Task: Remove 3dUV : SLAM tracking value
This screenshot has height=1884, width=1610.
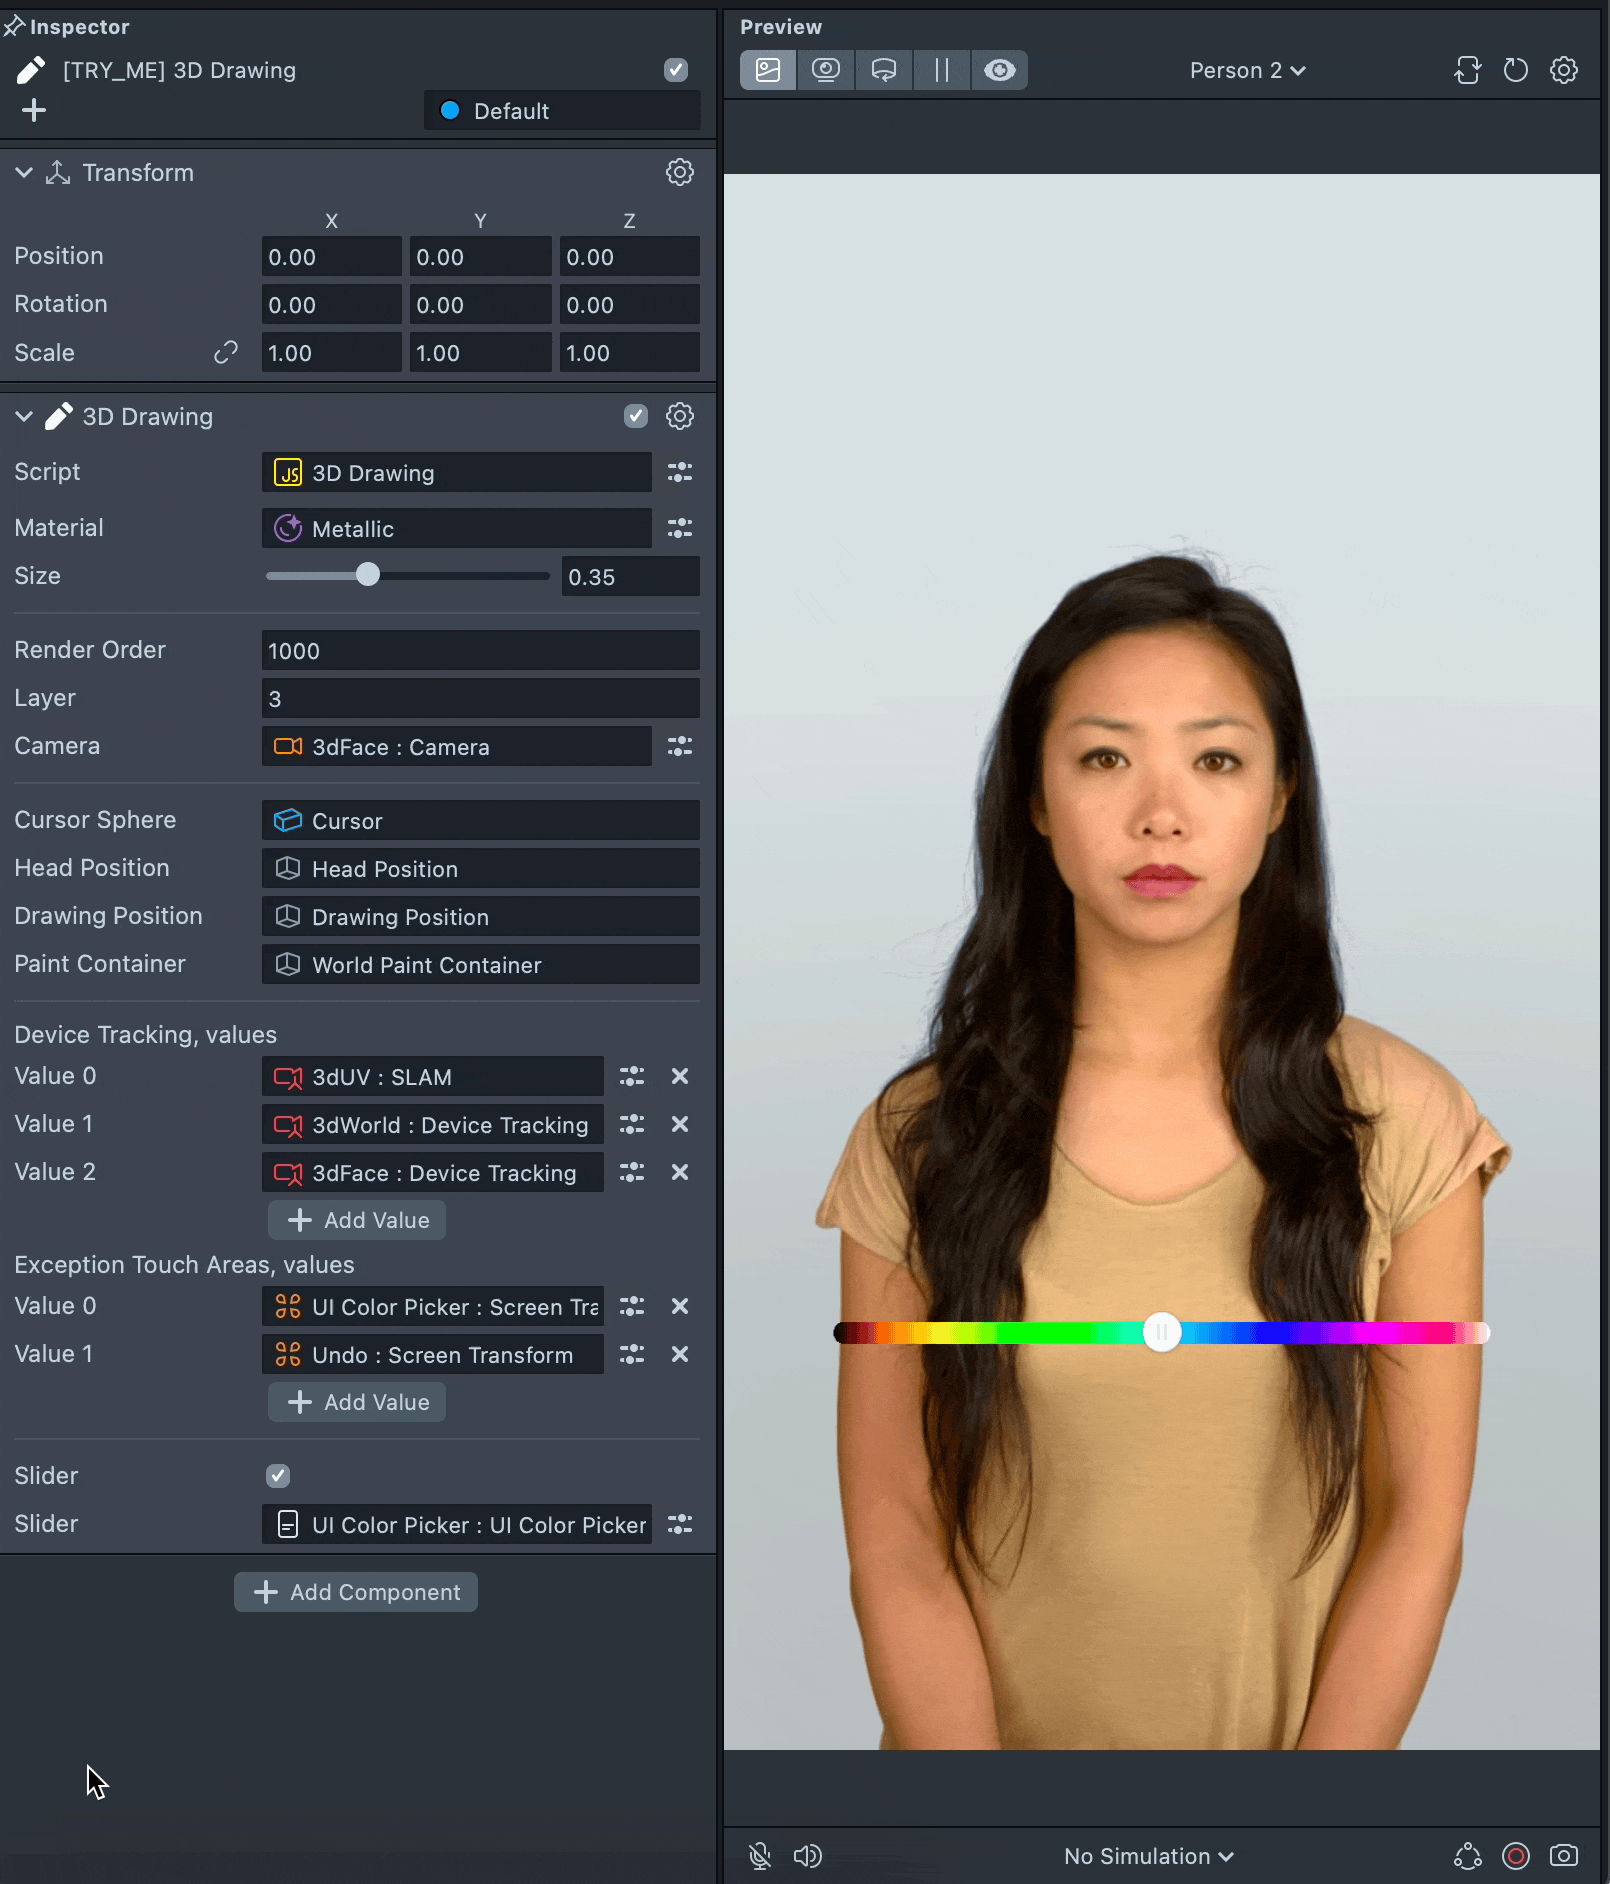Action: click(x=680, y=1076)
